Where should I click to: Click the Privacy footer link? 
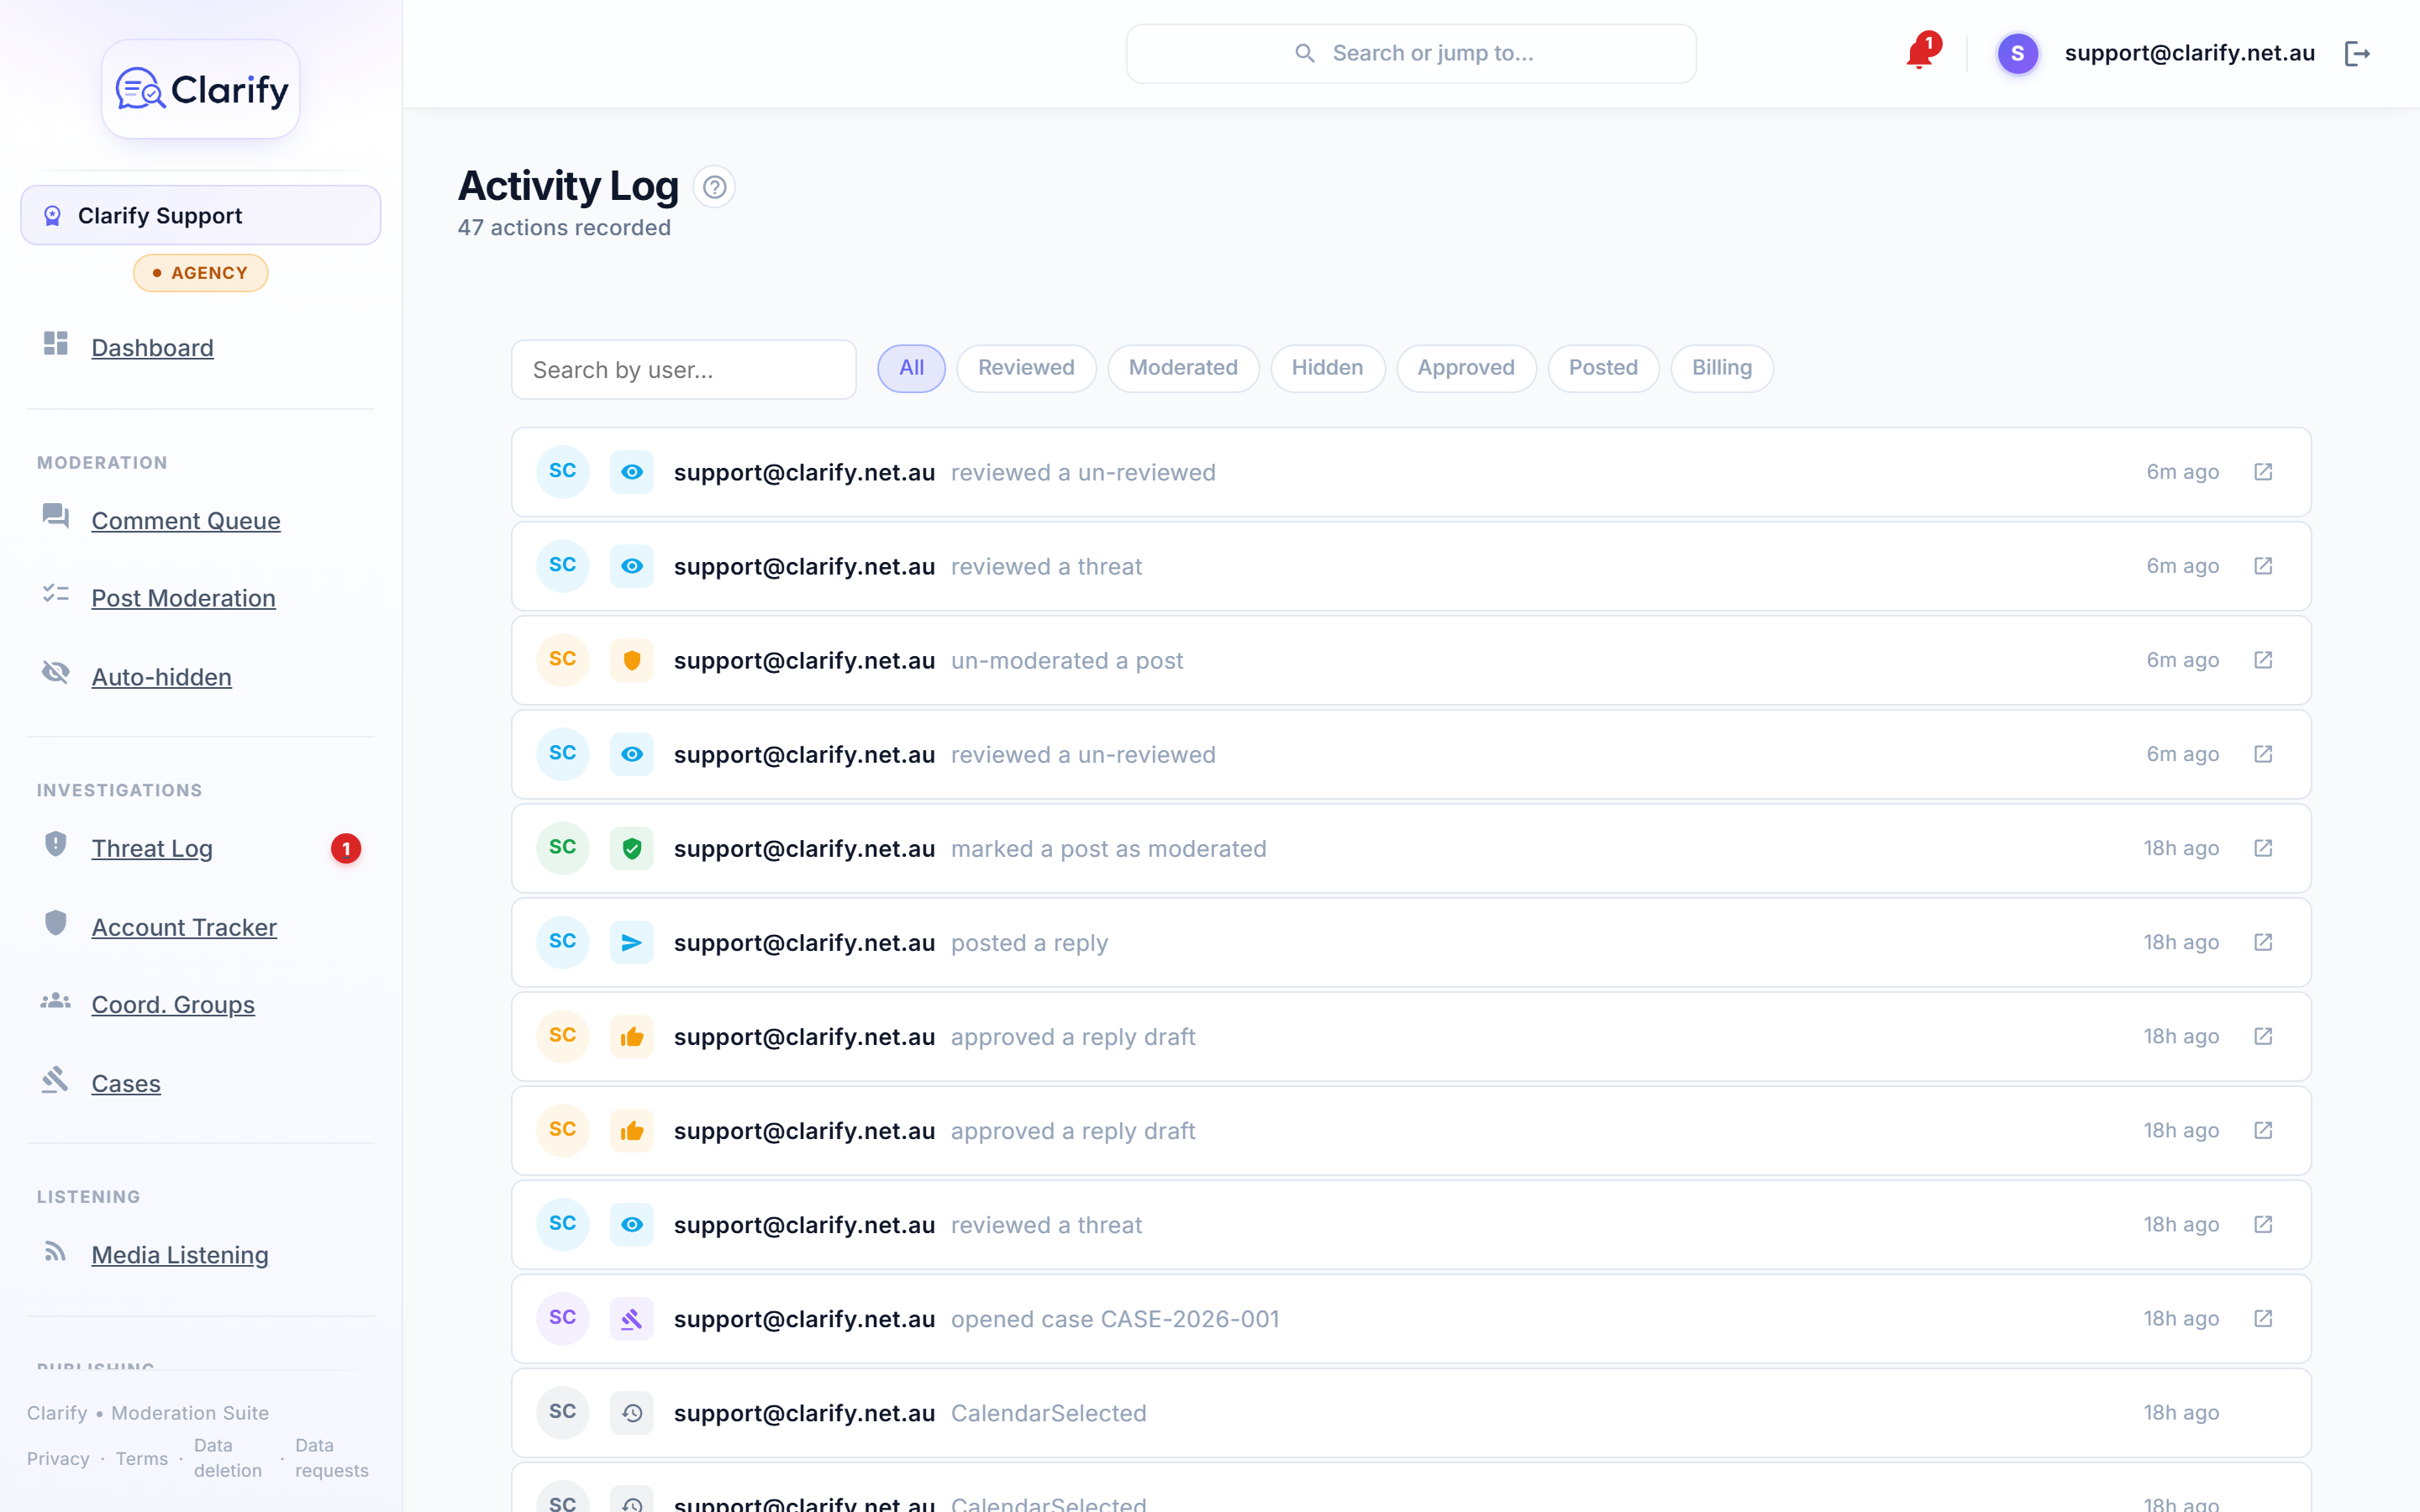coord(58,1459)
